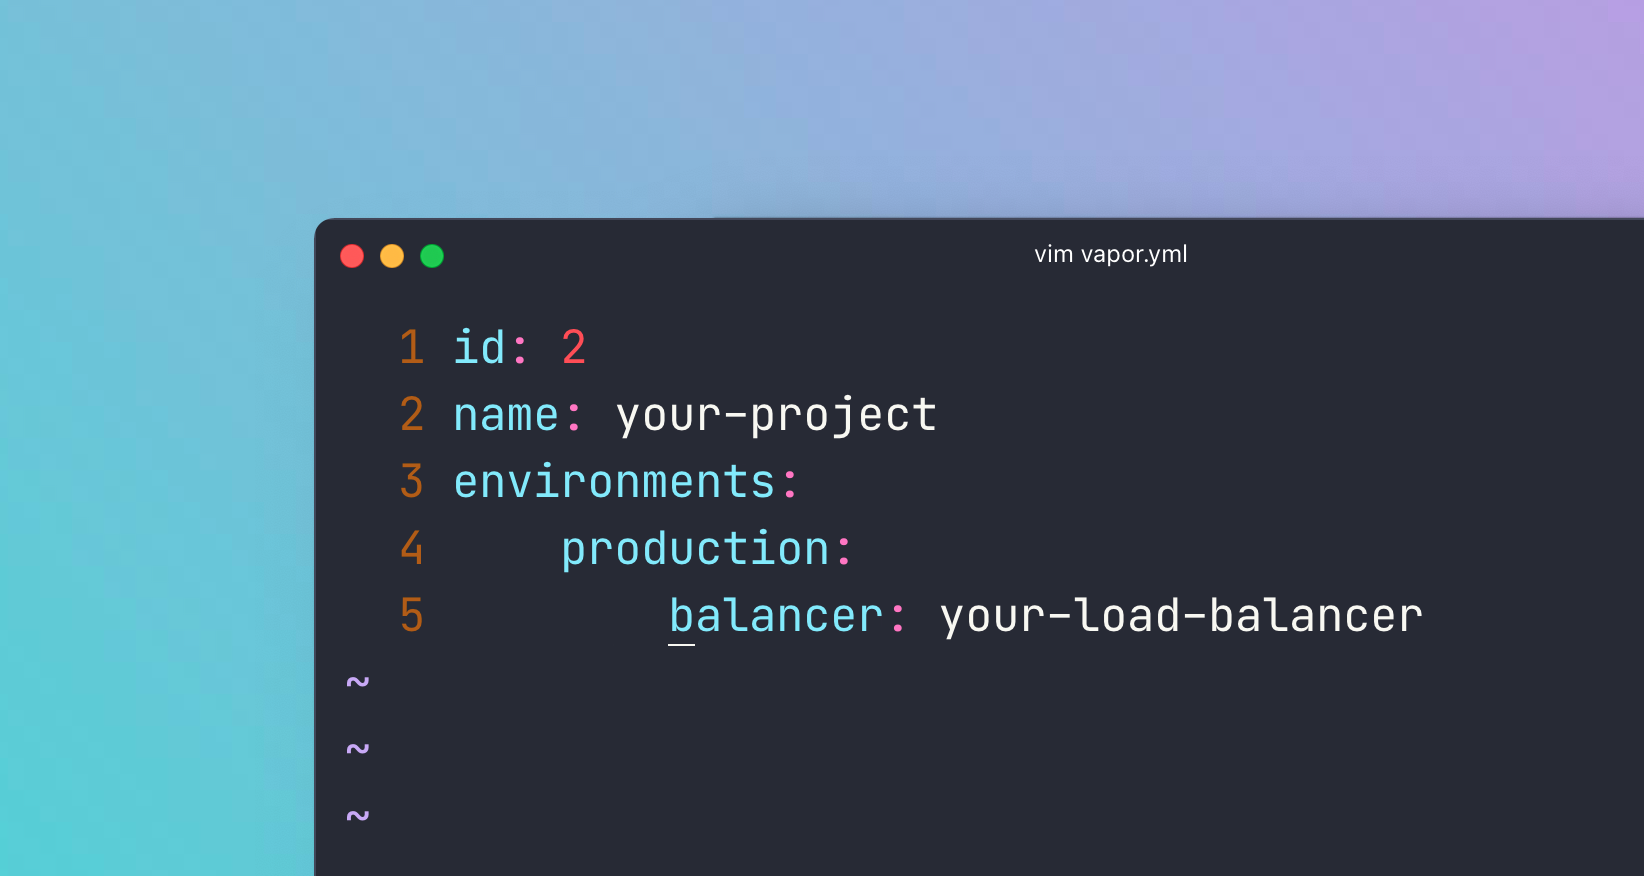Select the environments key on line 3
Screen dimensions: 1644x876
pyautogui.click(x=614, y=482)
